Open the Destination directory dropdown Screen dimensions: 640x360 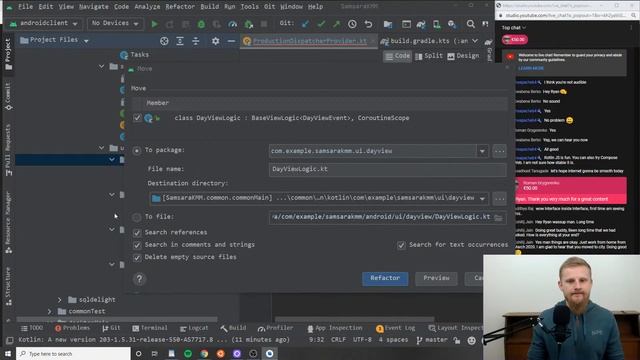coord(482,199)
